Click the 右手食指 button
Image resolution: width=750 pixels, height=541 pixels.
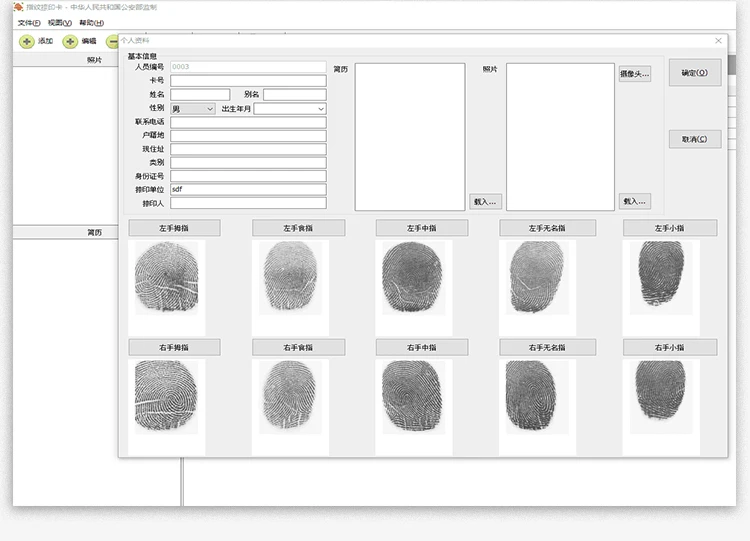298,347
